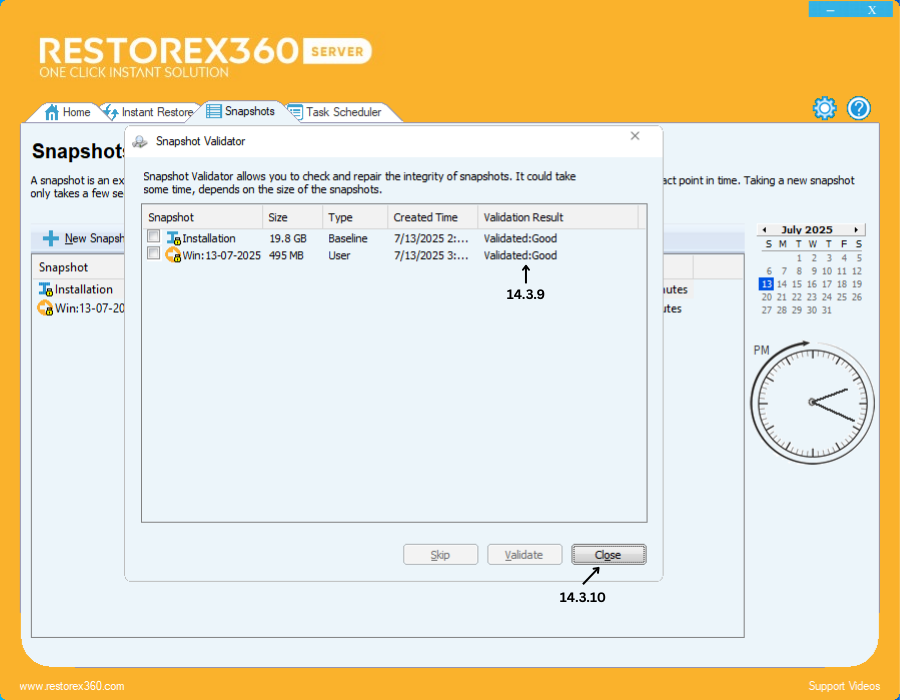Click the July 2025 calendar title

(x=806, y=230)
